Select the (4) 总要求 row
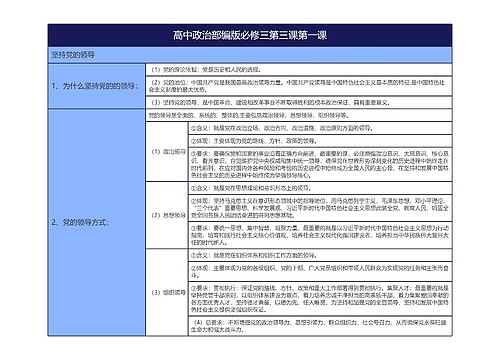Viewport: 500px width, 360px height. (320, 326)
